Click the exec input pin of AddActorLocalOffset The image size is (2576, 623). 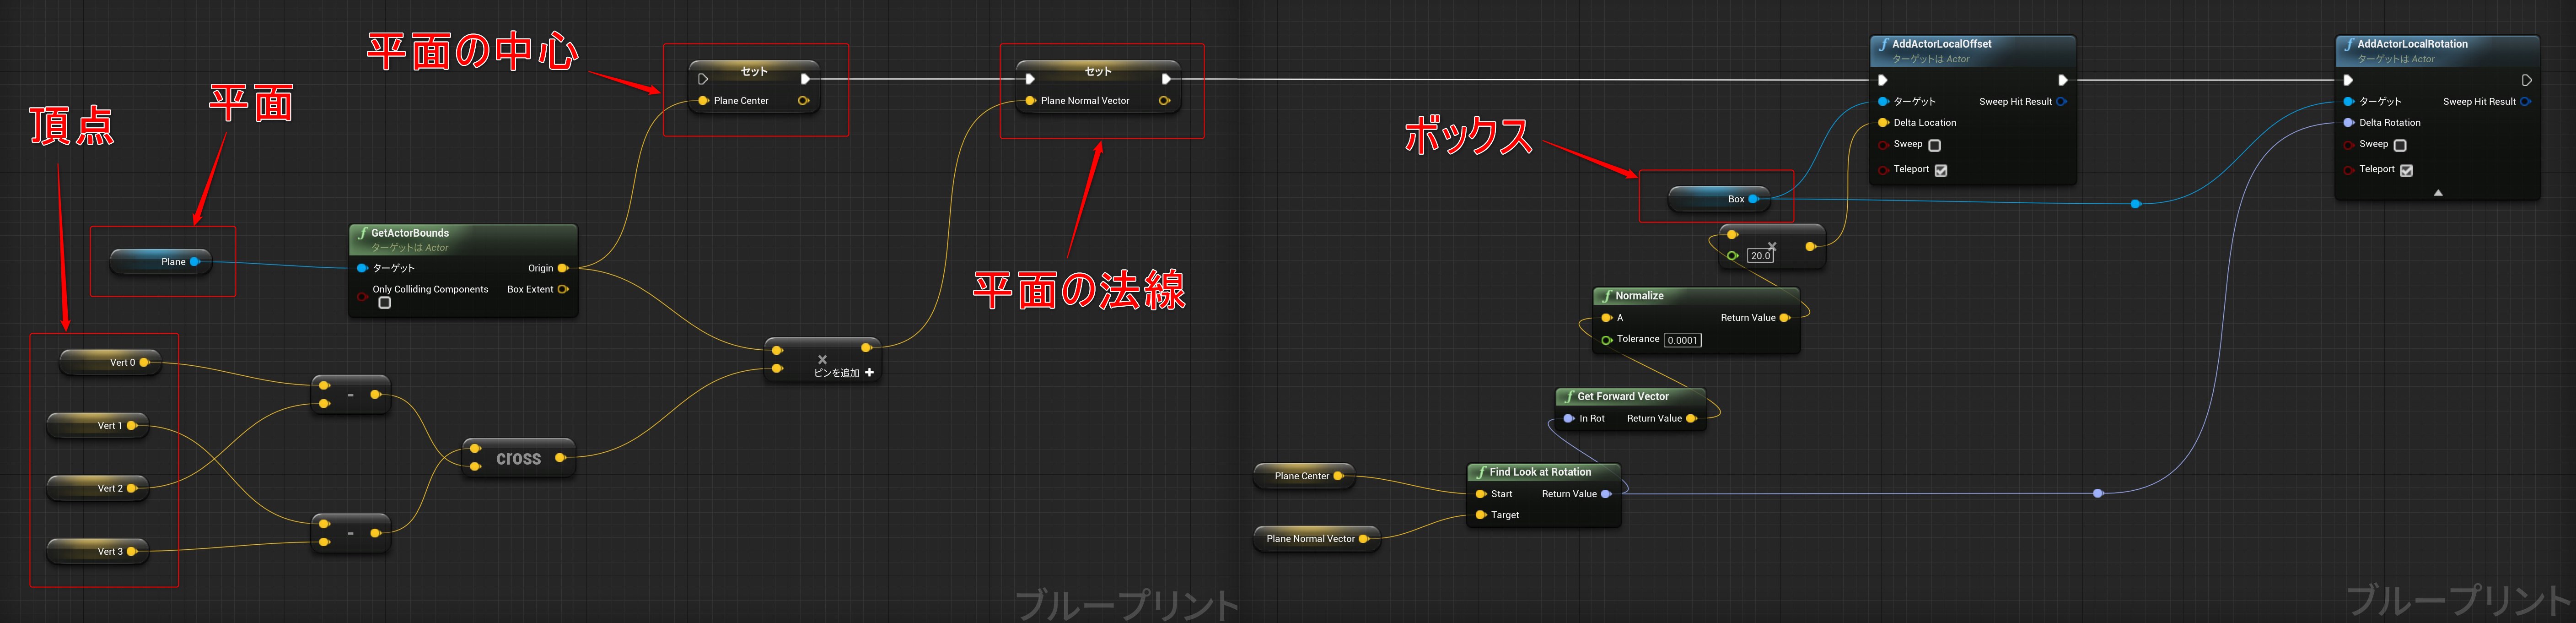coord(1883,80)
